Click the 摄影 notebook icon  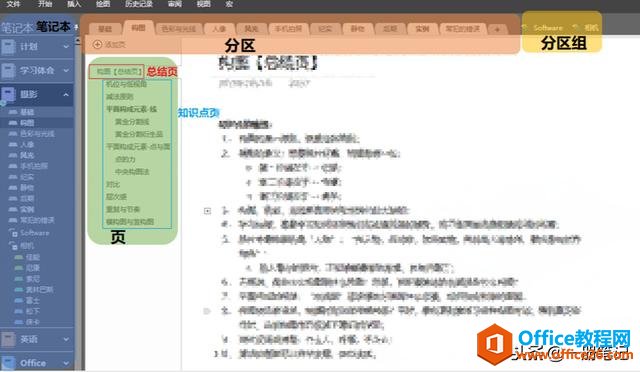tap(8, 94)
